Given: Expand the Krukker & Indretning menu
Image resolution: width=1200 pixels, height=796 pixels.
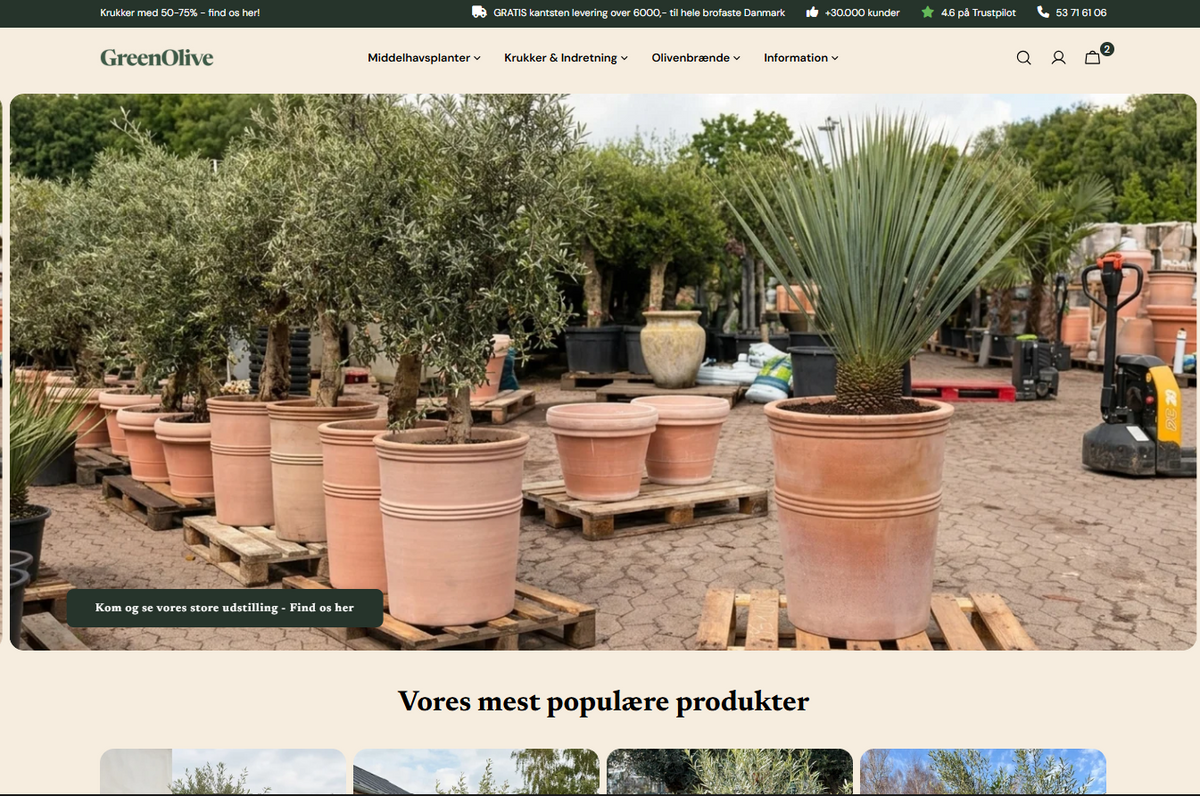Looking at the screenshot, I should point(566,58).
